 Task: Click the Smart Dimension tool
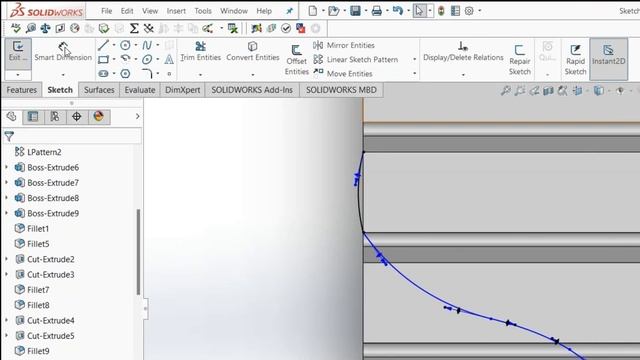[63, 52]
